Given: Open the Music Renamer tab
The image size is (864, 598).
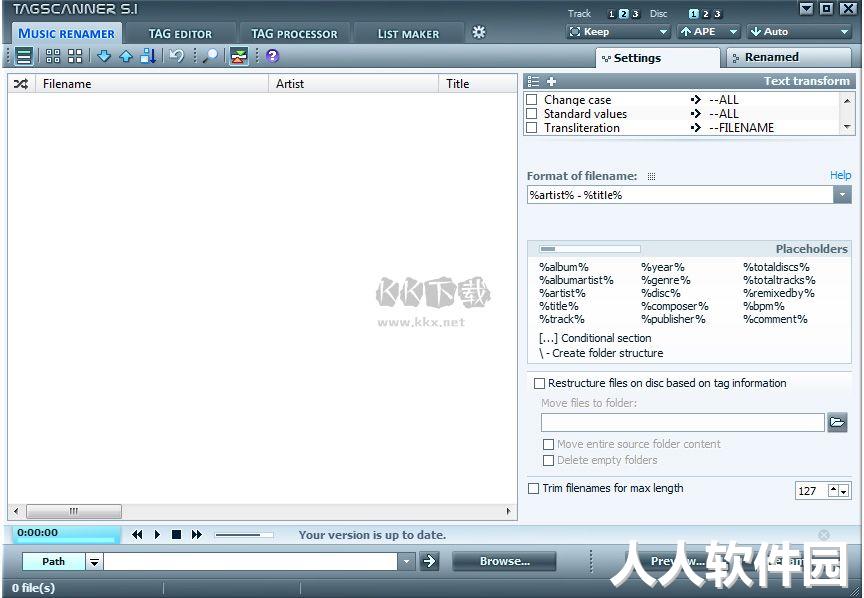Looking at the screenshot, I should click(x=67, y=34).
